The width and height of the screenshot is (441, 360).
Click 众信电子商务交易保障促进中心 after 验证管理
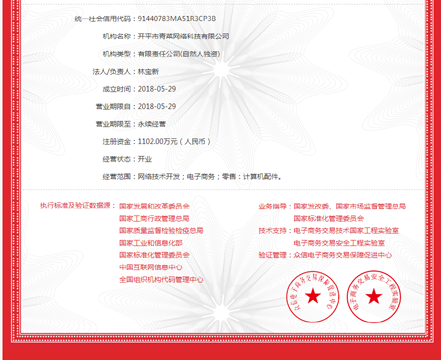343,255
